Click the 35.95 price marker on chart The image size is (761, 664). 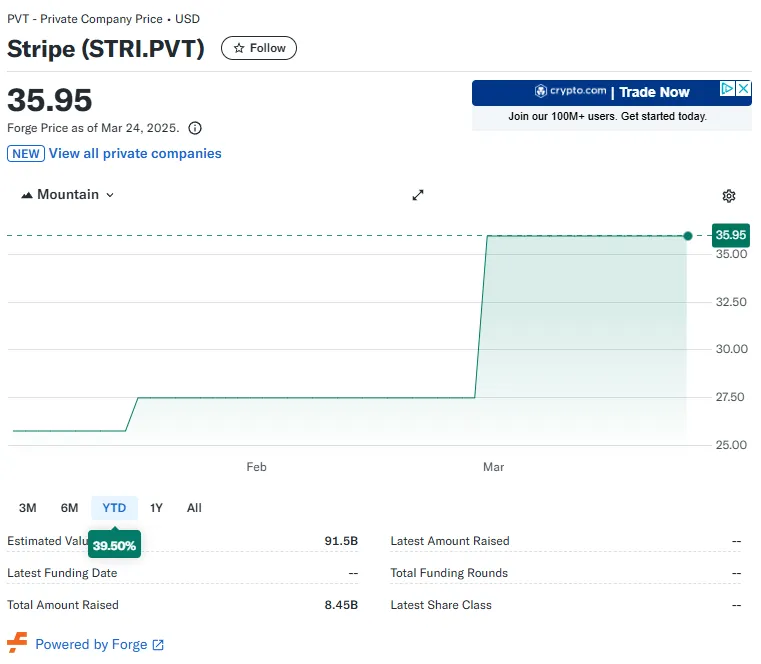click(x=687, y=236)
